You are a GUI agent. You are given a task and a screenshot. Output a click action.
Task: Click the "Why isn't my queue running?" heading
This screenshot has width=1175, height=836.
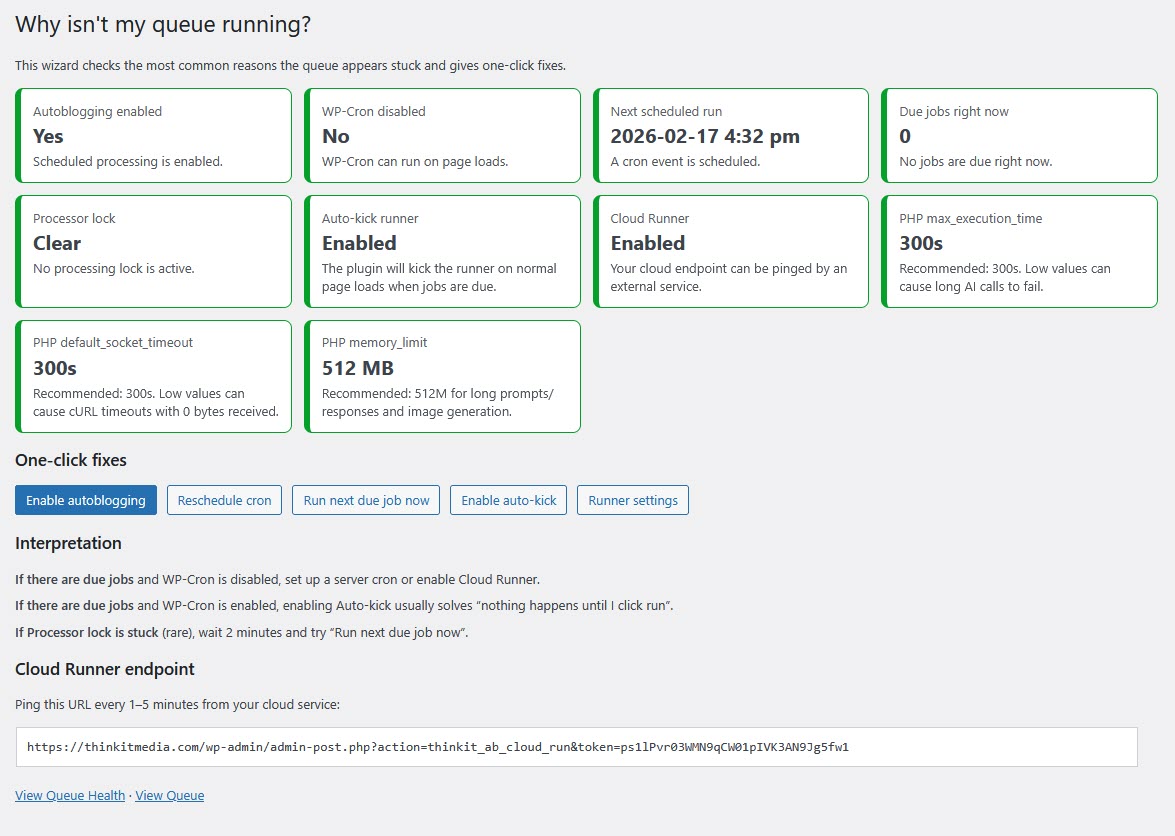click(x=163, y=26)
